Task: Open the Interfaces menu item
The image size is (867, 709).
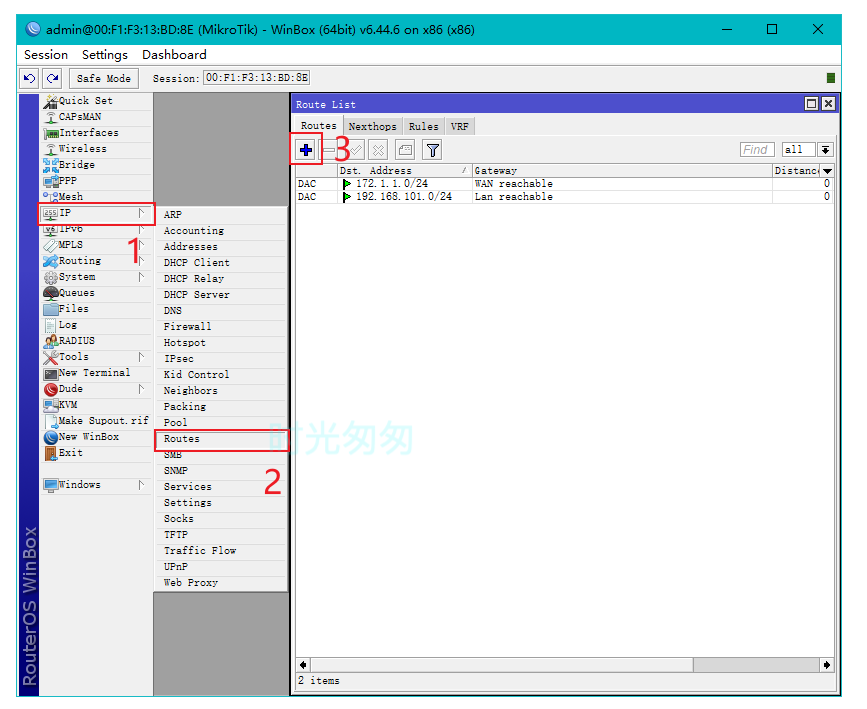Action: (x=96, y=133)
